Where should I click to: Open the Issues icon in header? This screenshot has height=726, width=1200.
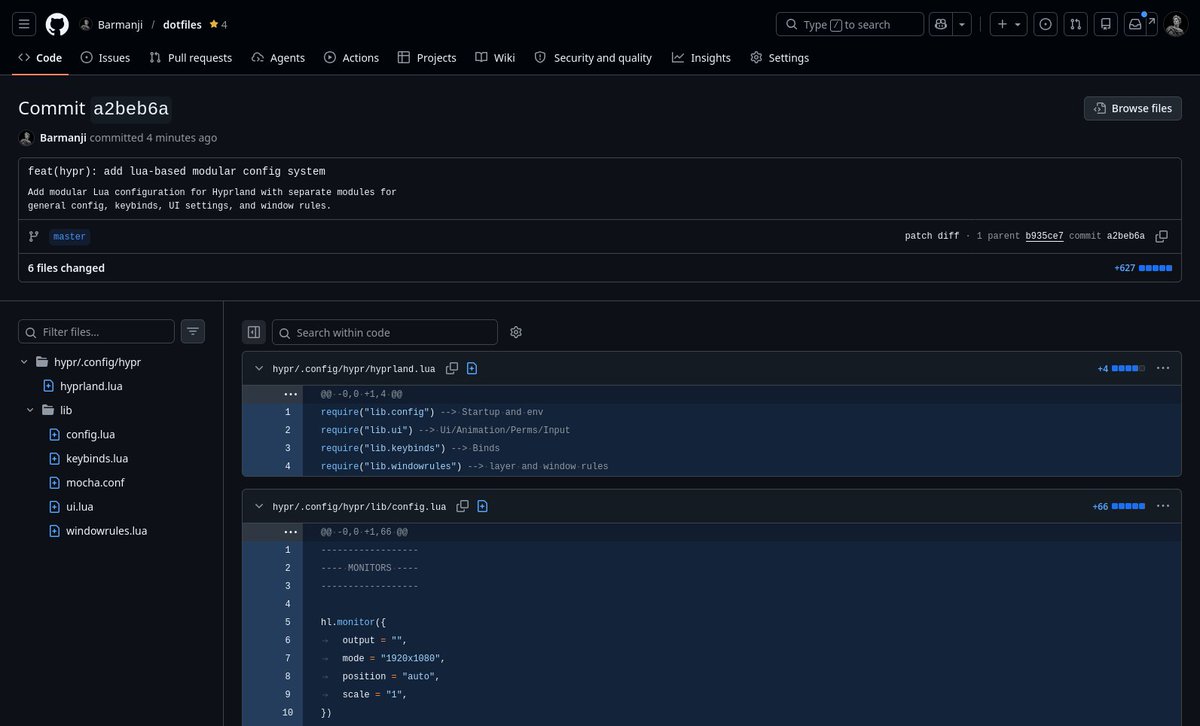pyautogui.click(x=1045, y=24)
